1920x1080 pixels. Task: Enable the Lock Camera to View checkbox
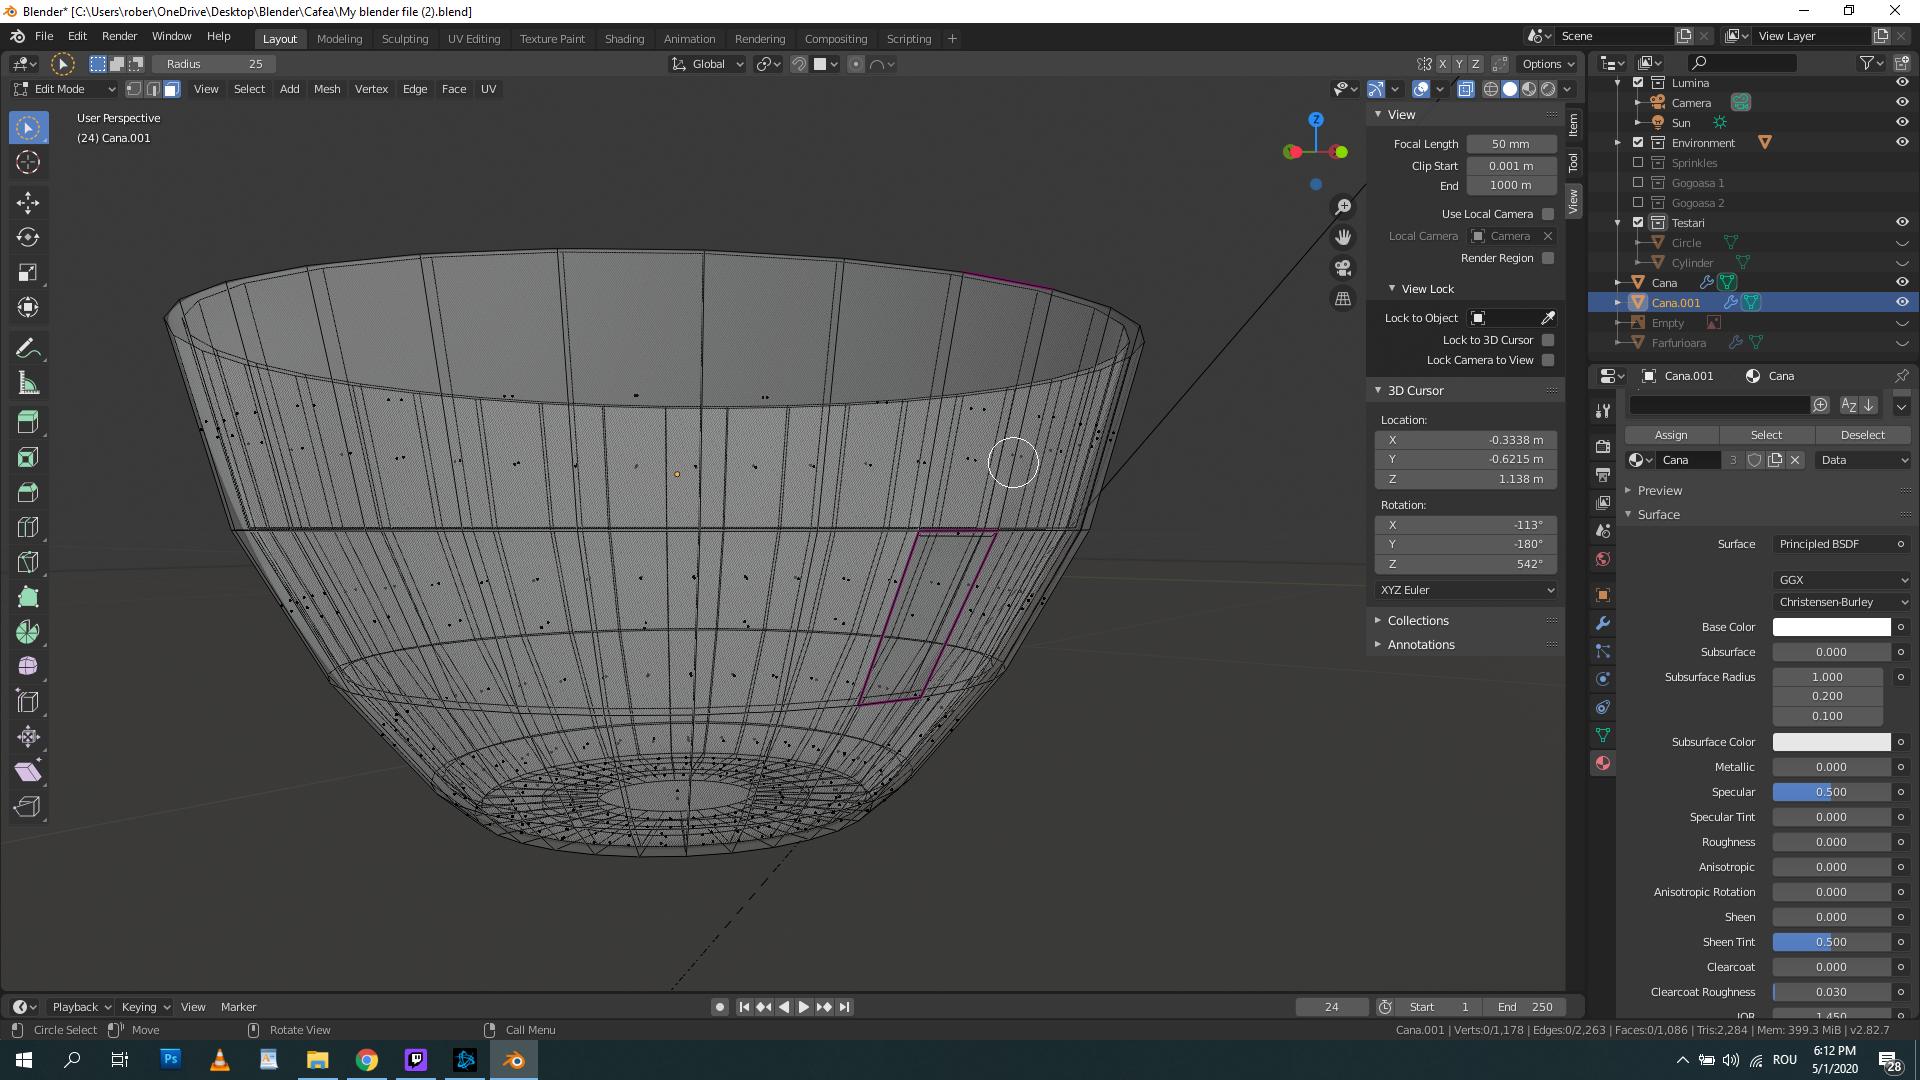[x=1548, y=360]
